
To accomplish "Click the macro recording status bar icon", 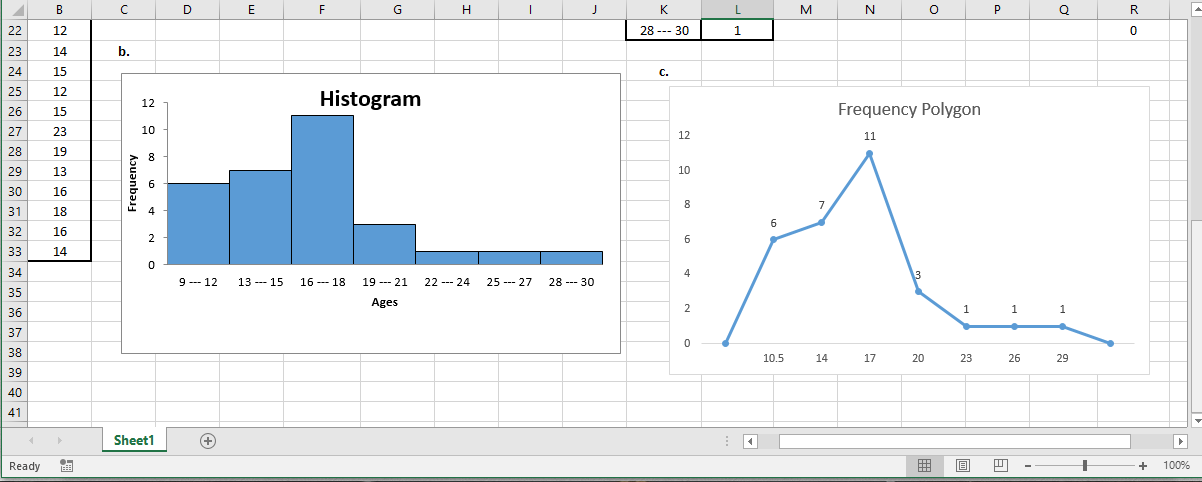I will [x=67, y=466].
